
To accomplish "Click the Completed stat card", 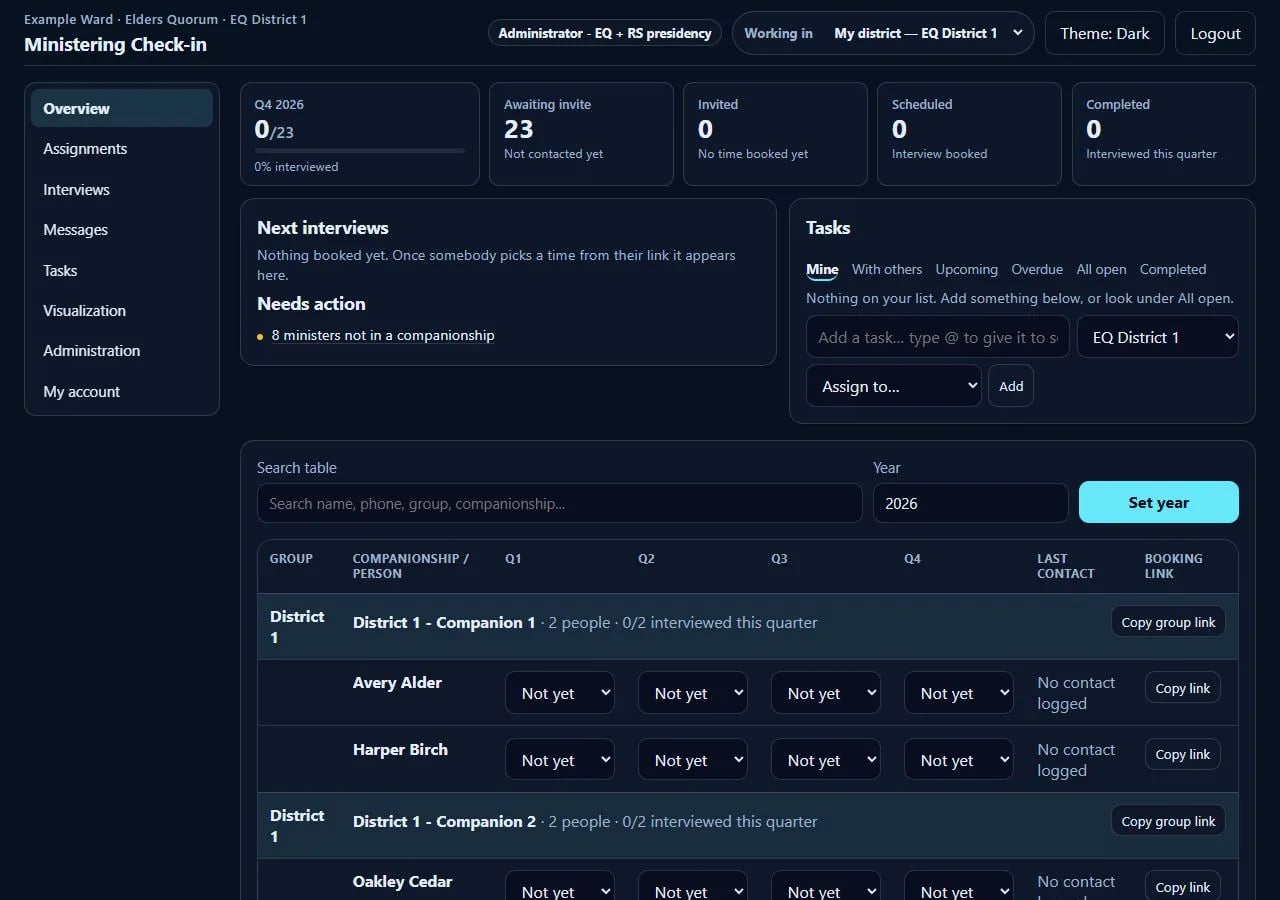I will click(x=1164, y=134).
